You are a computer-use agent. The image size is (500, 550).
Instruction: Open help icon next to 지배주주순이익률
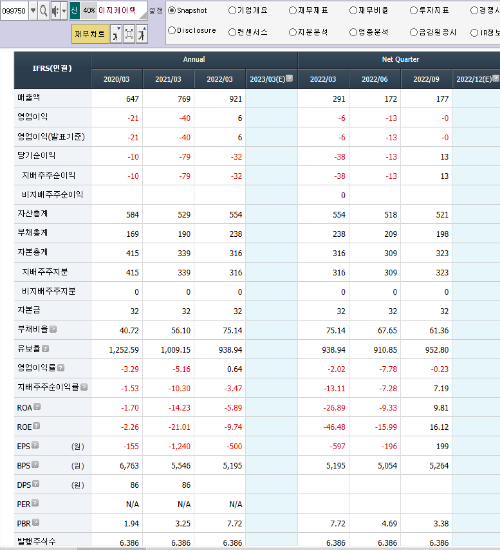click(84, 387)
